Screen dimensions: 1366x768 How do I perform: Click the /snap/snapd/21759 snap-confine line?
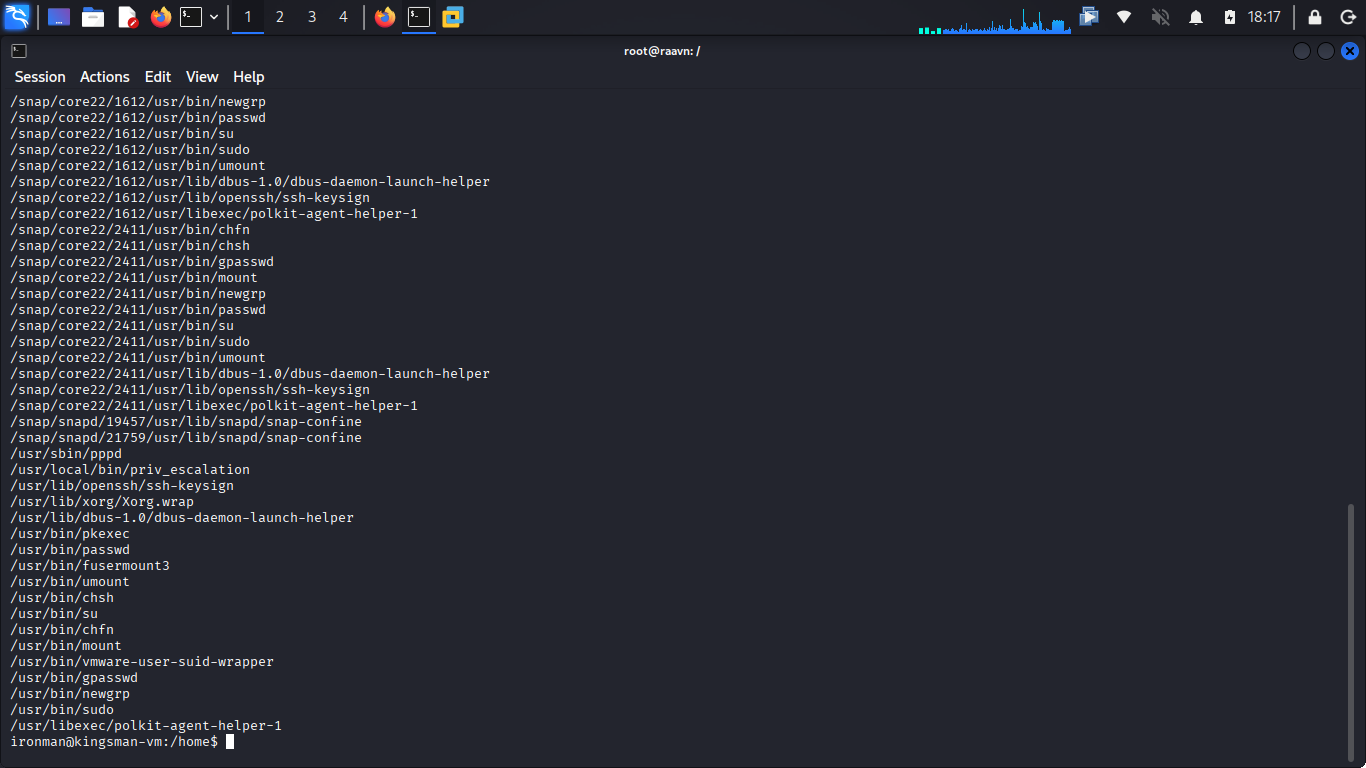[x=186, y=437]
